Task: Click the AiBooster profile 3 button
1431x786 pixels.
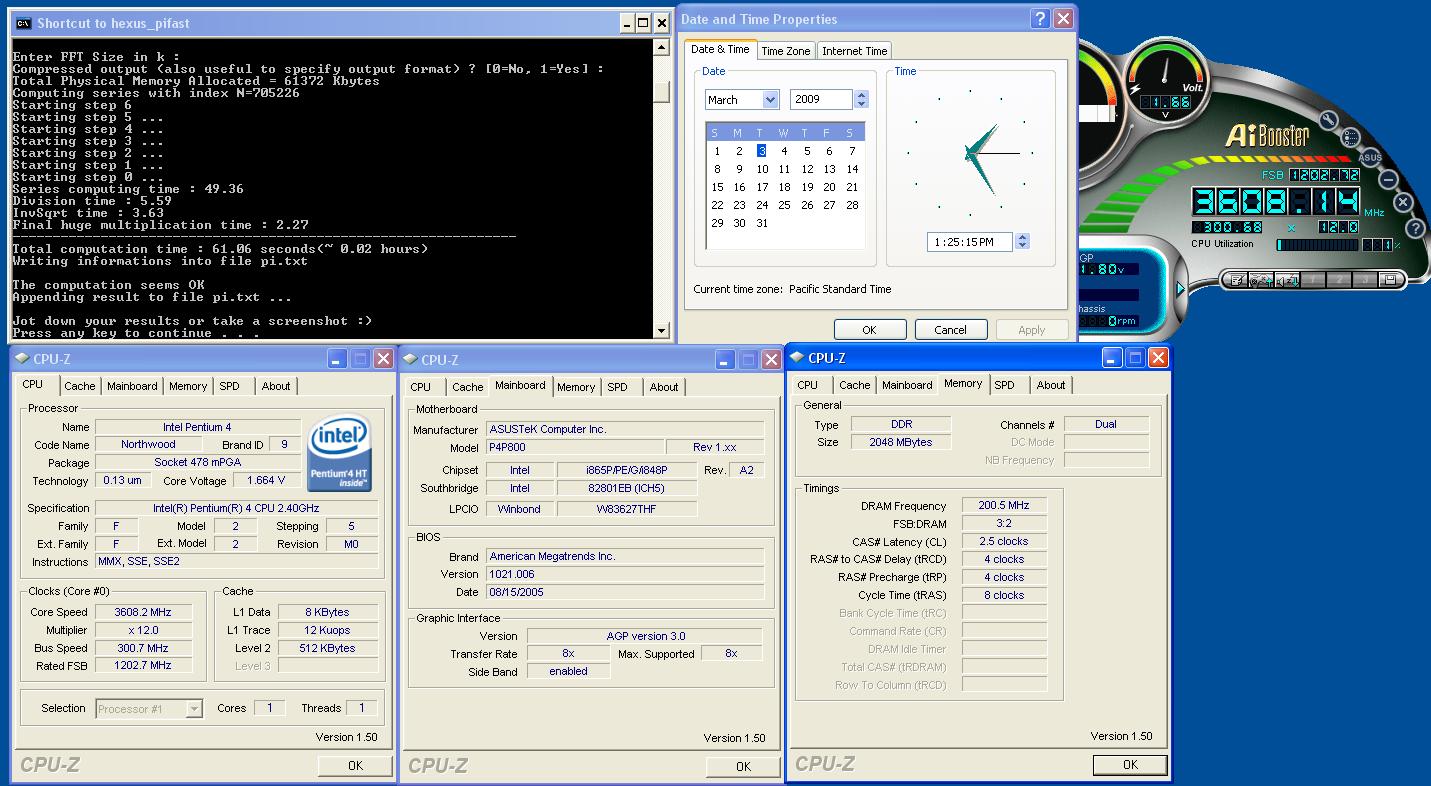Action: (x=1364, y=280)
